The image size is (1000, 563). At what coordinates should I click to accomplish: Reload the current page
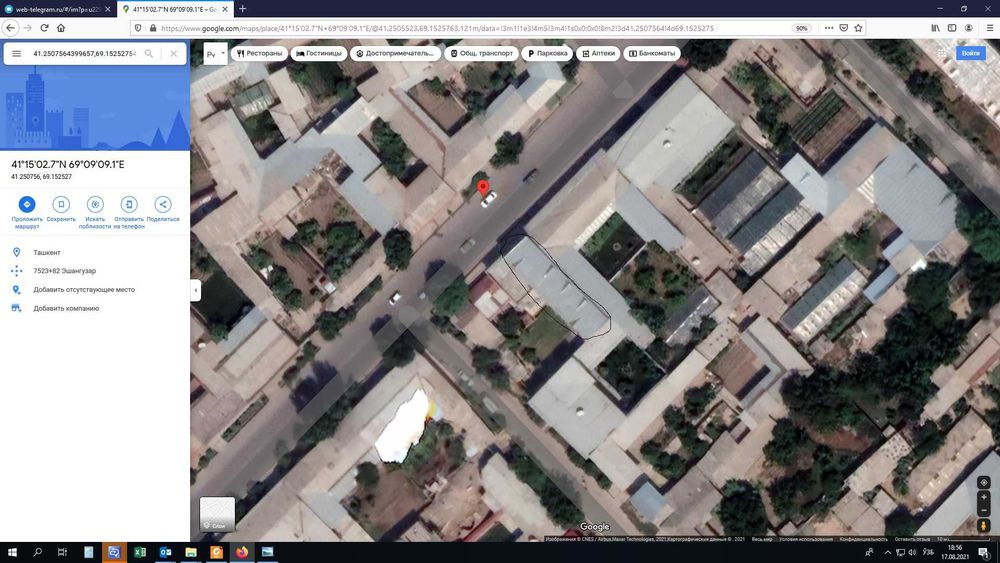coord(44,28)
